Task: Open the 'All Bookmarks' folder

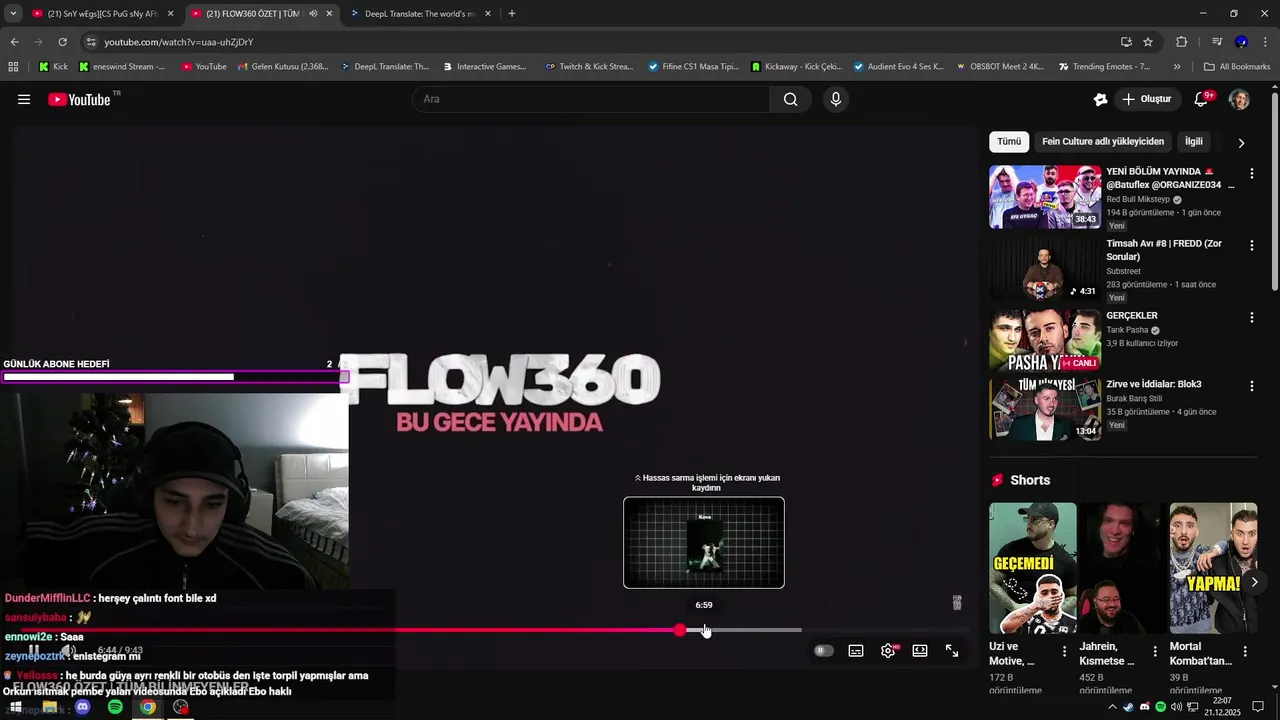Action: (x=1237, y=67)
